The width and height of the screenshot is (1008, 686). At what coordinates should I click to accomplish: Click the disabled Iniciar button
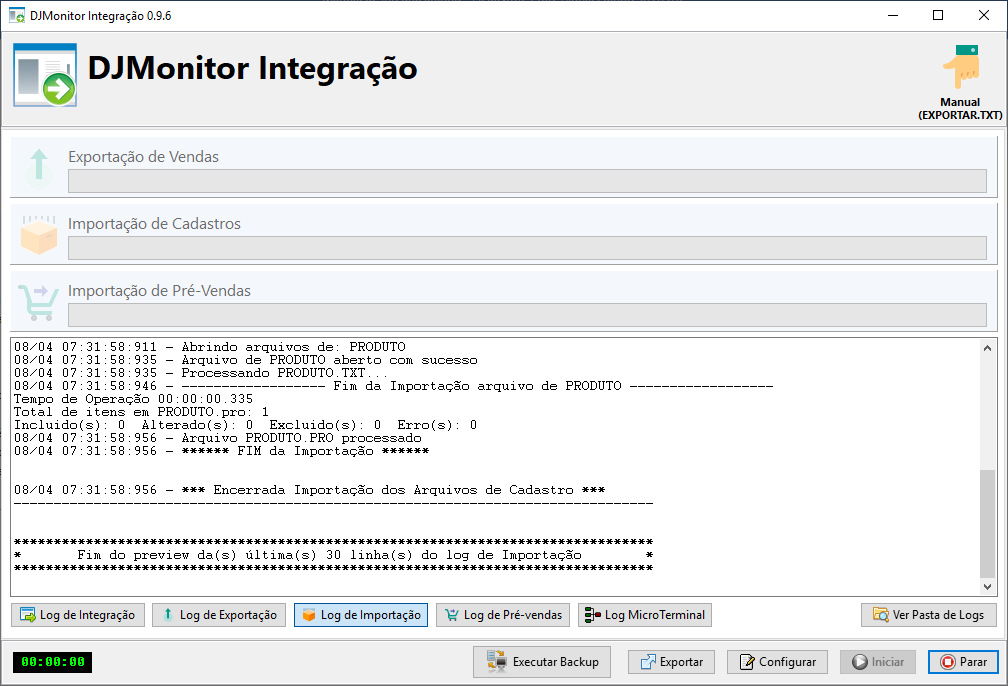click(x=878, y=662)
